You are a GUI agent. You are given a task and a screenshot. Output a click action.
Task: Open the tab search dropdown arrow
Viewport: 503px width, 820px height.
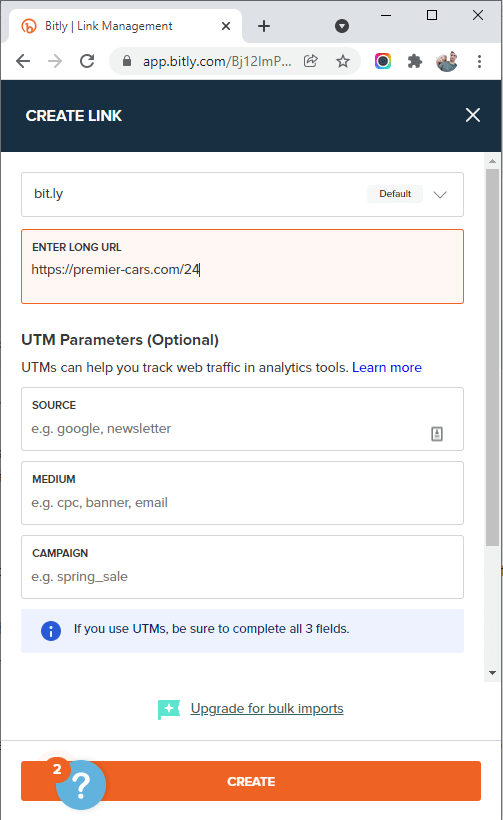click(342, 26)
